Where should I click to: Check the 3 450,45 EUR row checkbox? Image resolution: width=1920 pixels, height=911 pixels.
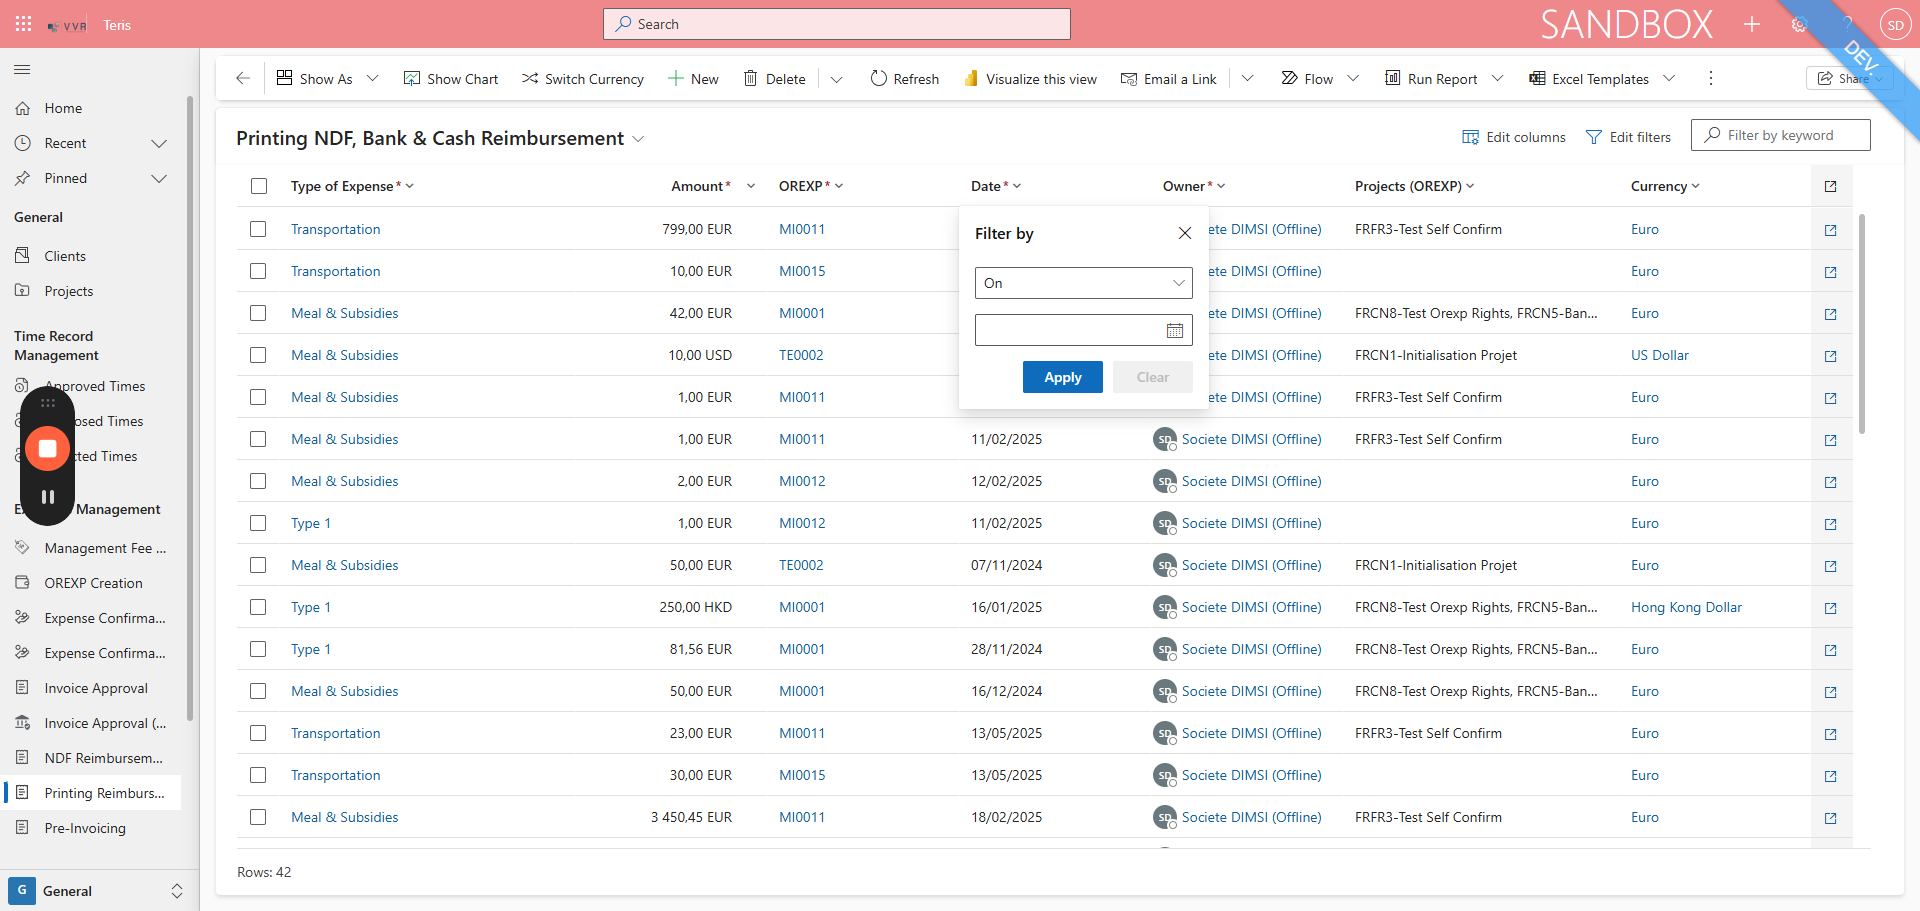click(258, 817)
